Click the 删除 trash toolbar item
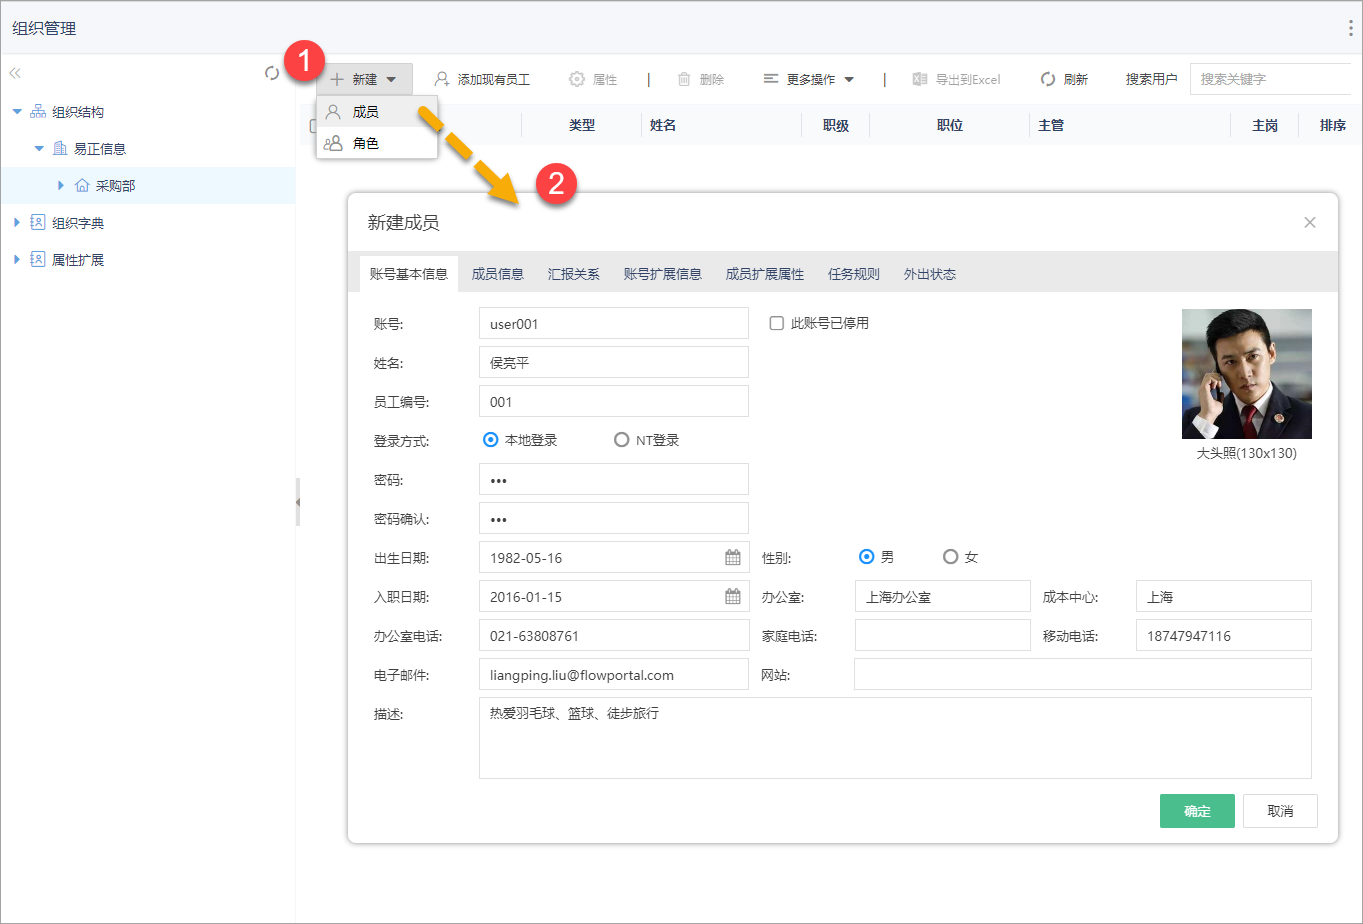1363x924 pixels. tap(700, 79)
